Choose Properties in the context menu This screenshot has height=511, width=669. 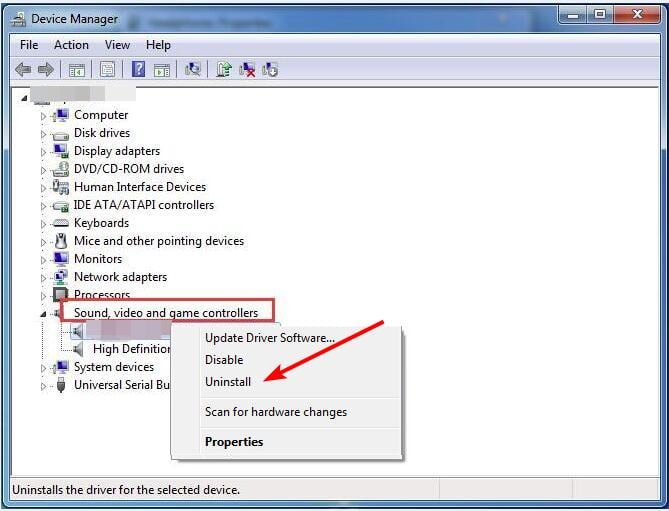click(234, 441)
